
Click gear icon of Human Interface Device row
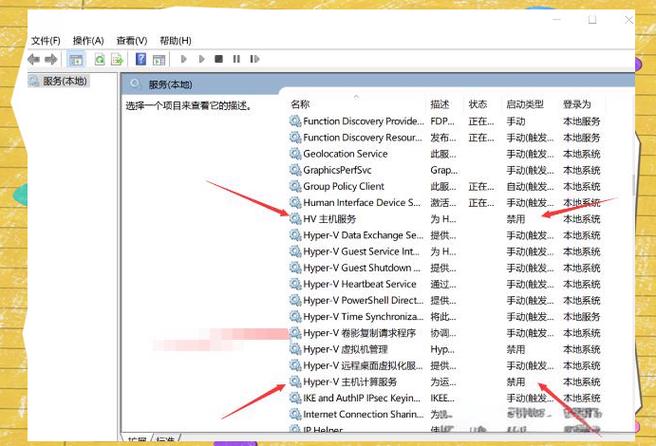pyautogui.click(x=295, y=202)
